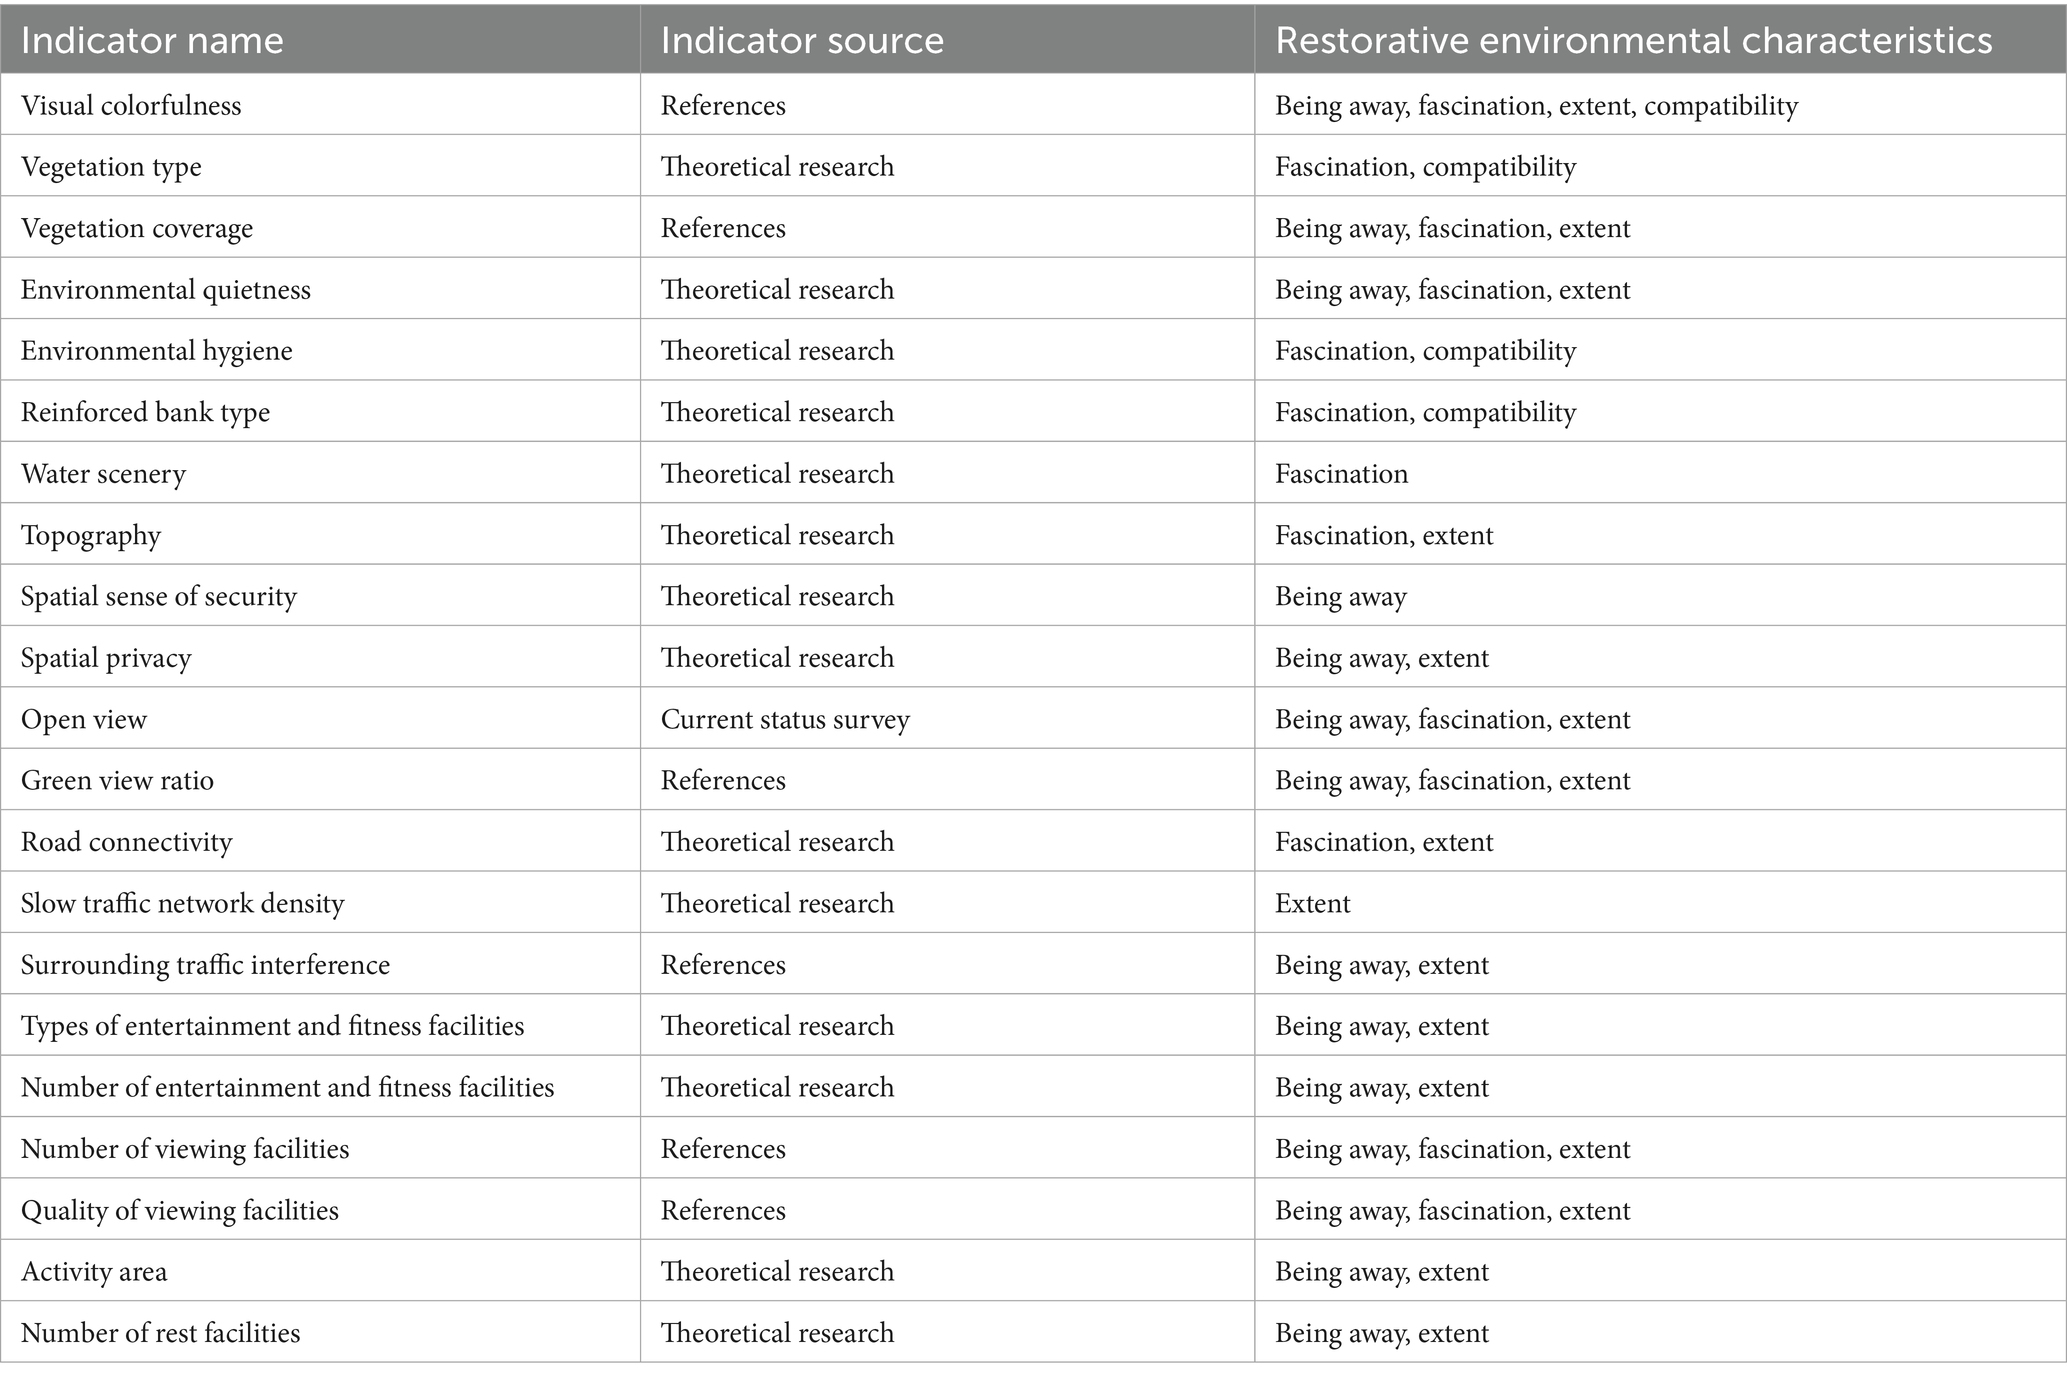Select the 'Topography' table cell
2067x1380 pixels.
91,536
